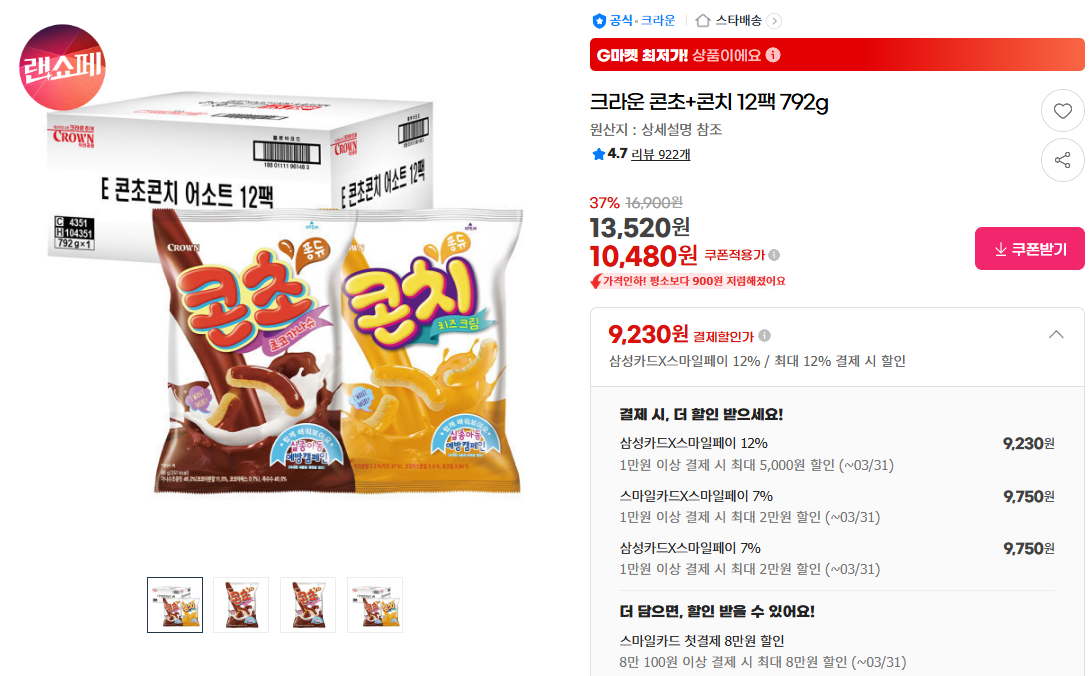
Task: Select first box-and-bags product thumbnail
Action: click(175, 604)
